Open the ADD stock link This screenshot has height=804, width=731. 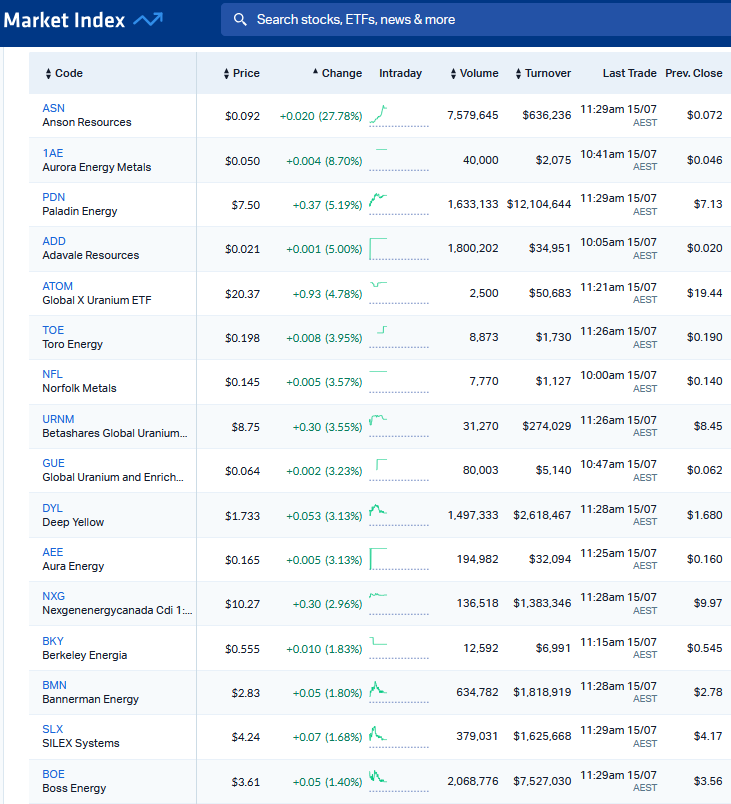click(x=54, y=242)
